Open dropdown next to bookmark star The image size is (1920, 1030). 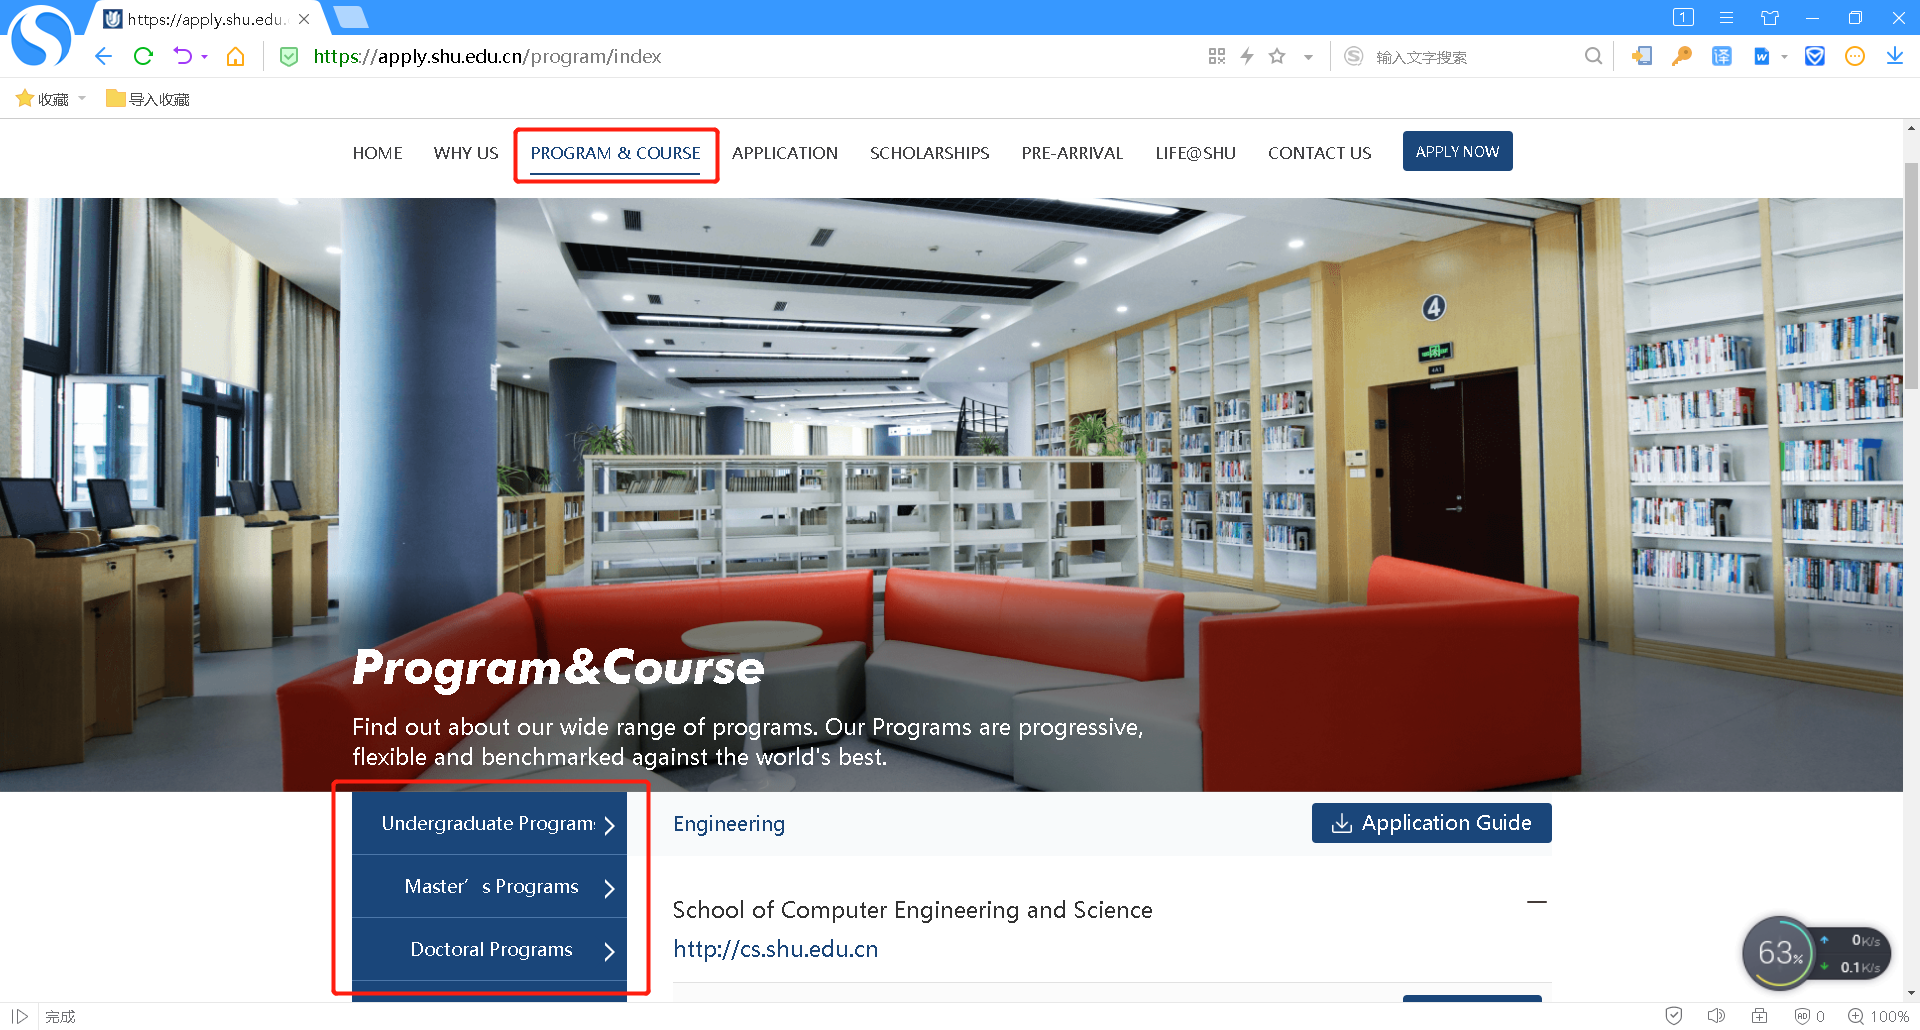point(1308,58)
